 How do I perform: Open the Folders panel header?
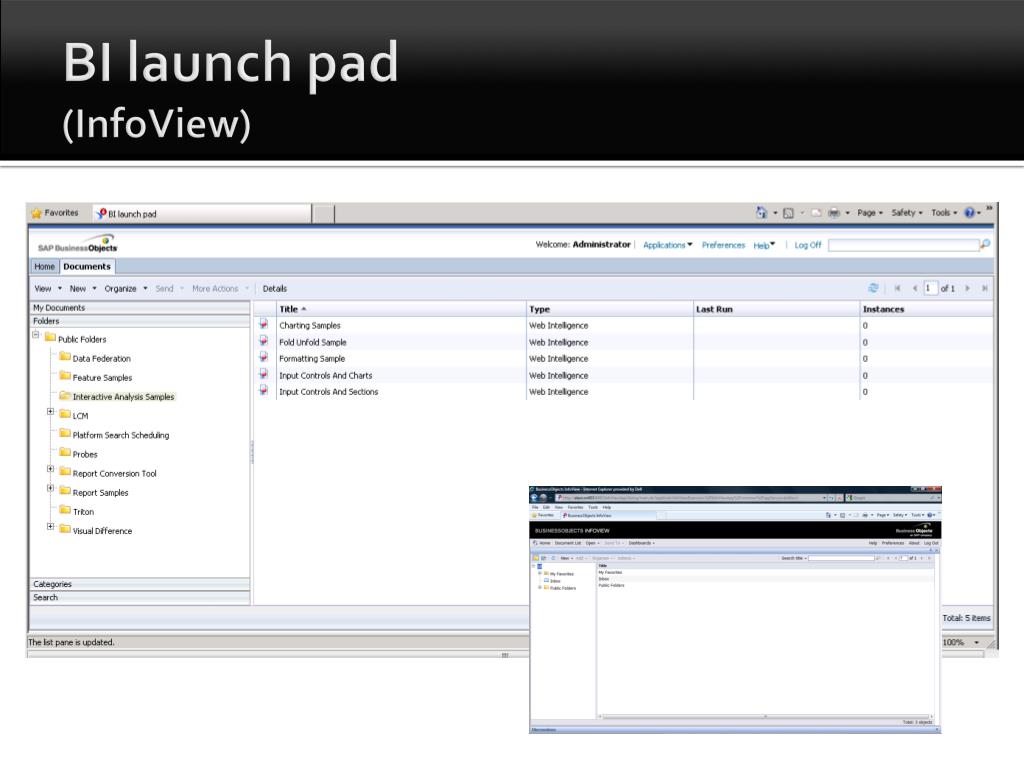point(140,321)
